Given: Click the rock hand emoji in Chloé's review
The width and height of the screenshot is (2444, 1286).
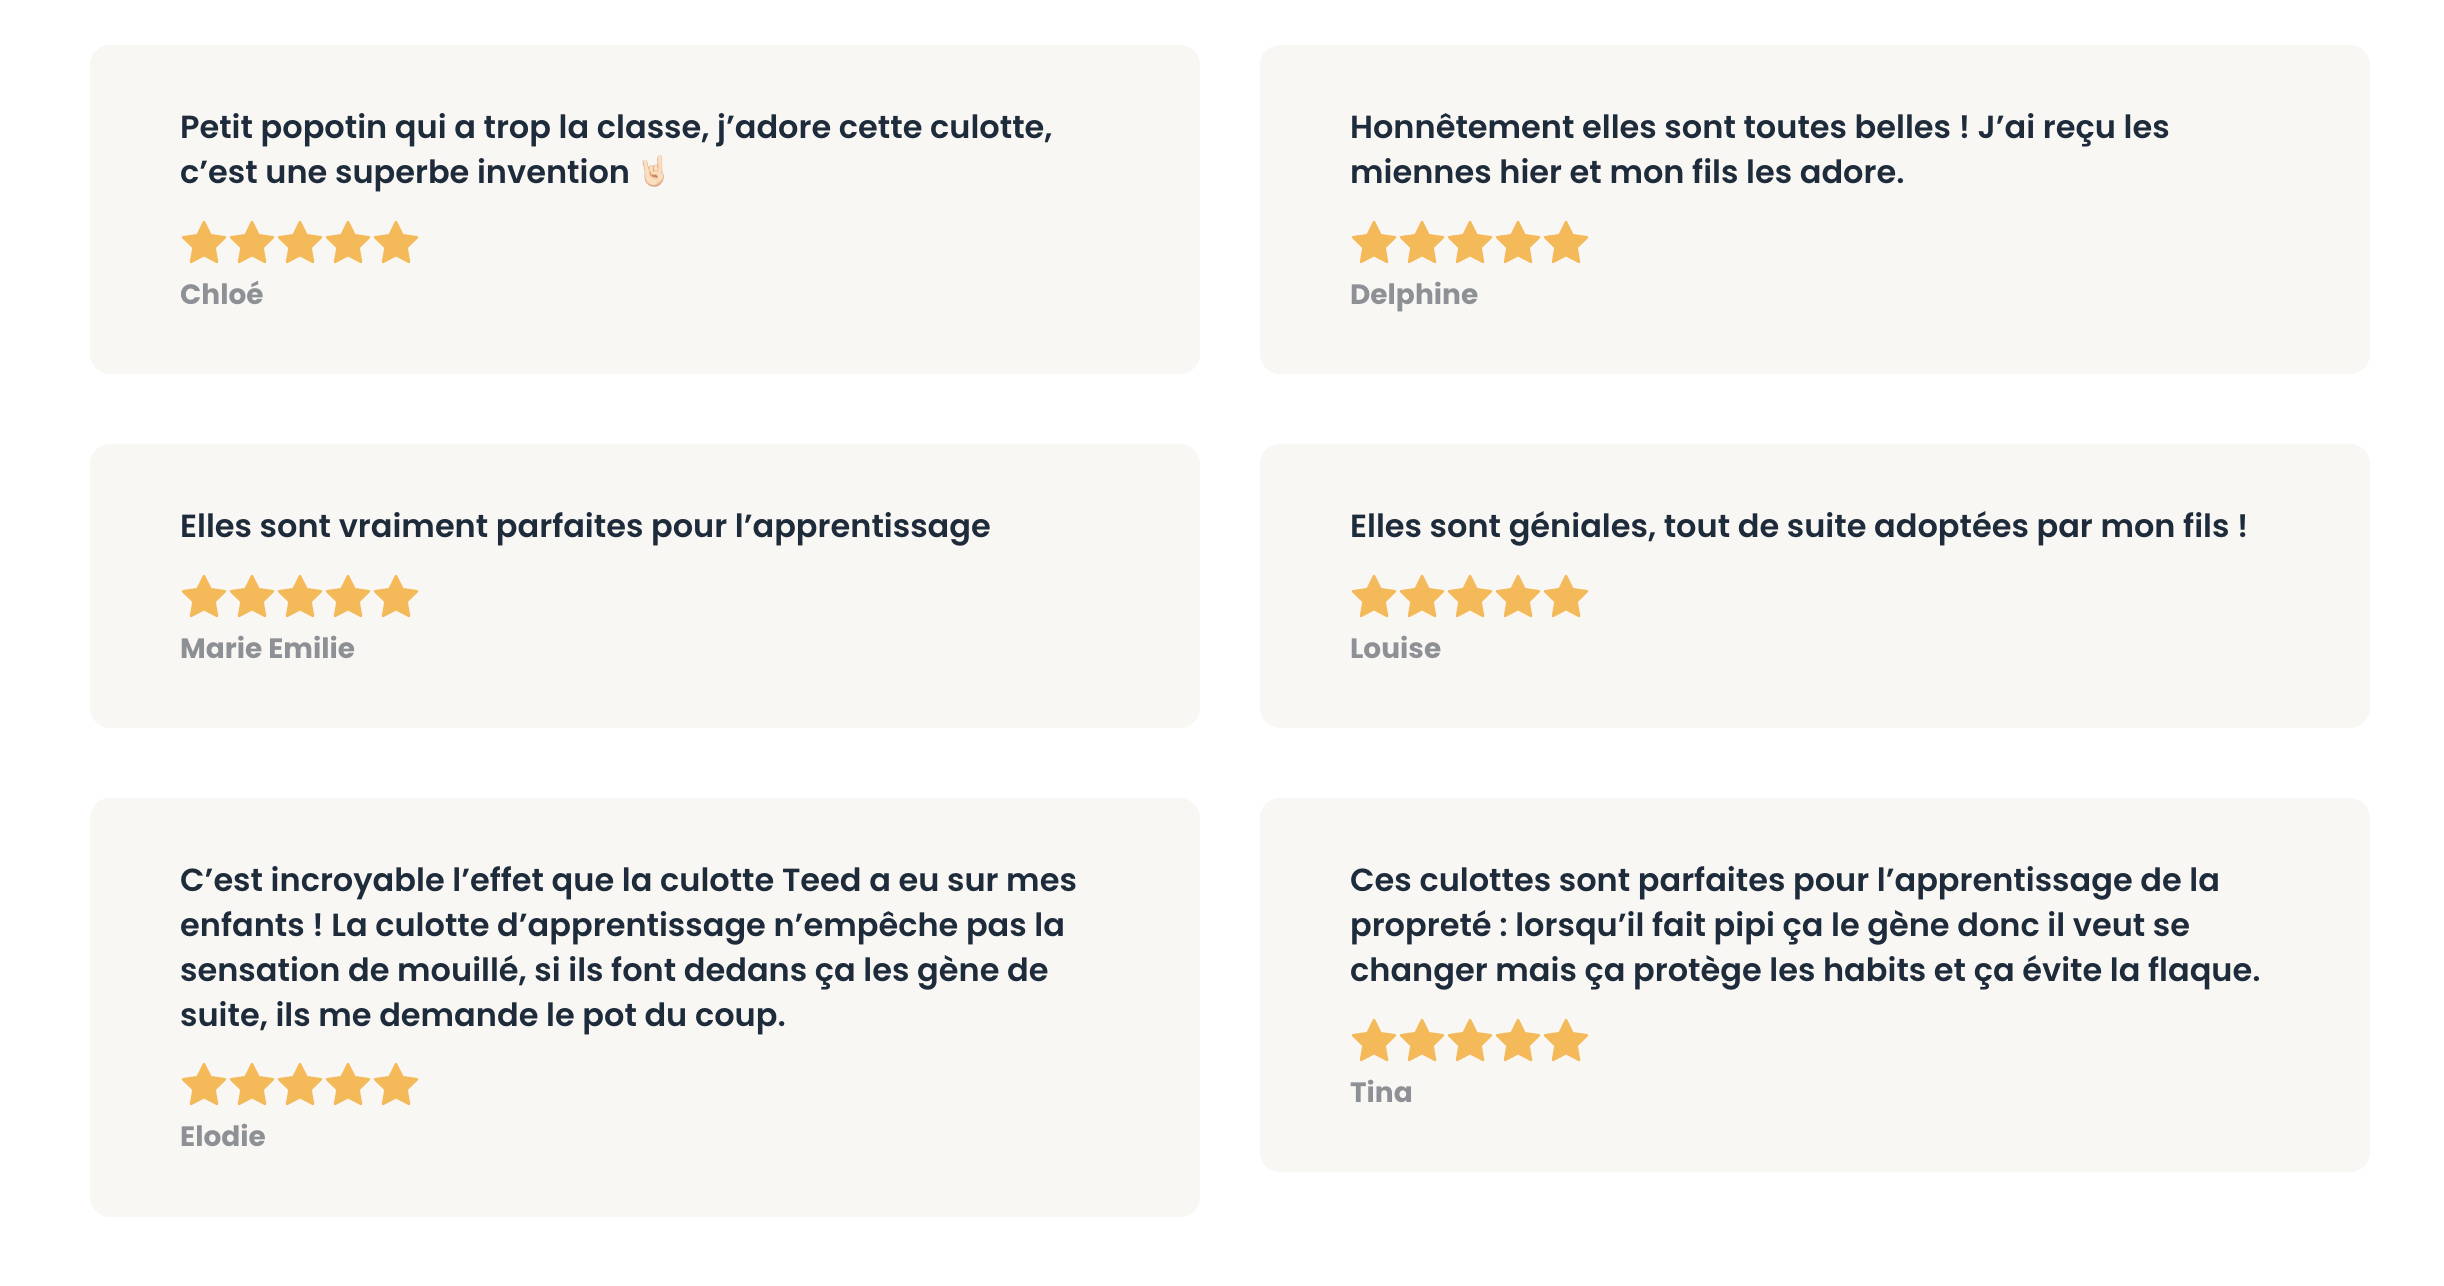Looking at the screenshot, I should click(653, 171).
